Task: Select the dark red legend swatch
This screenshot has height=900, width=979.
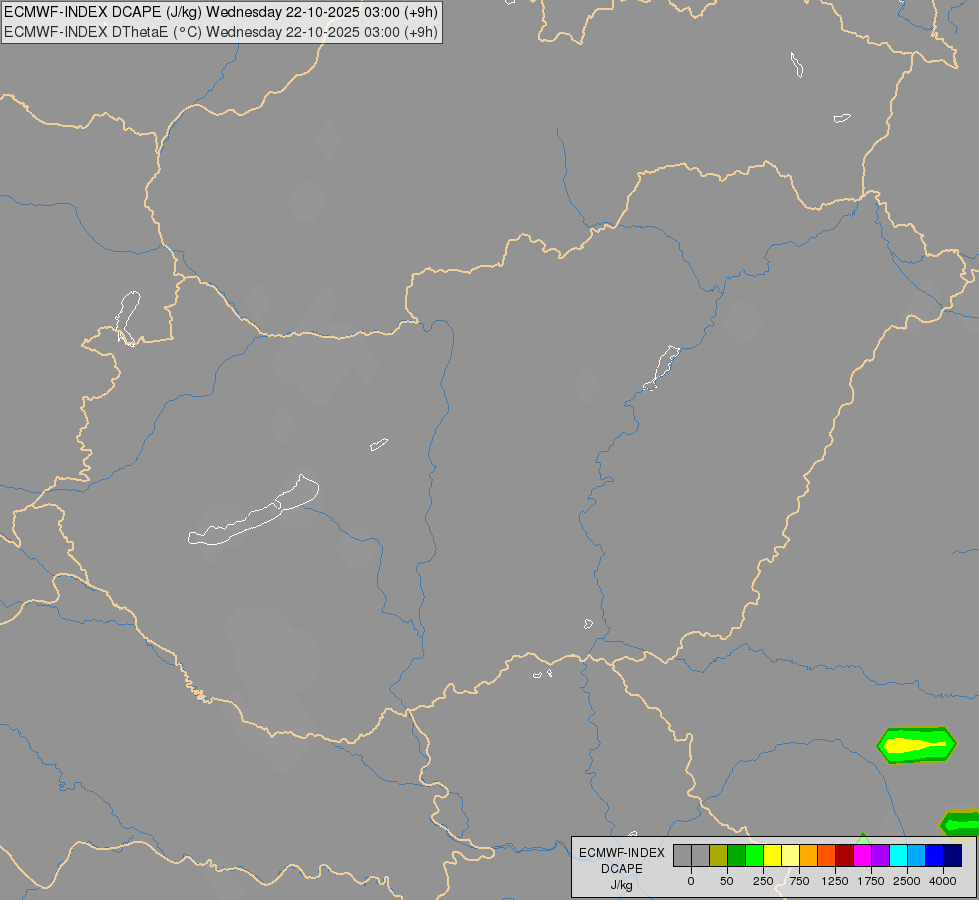Action: pos(845,856)
